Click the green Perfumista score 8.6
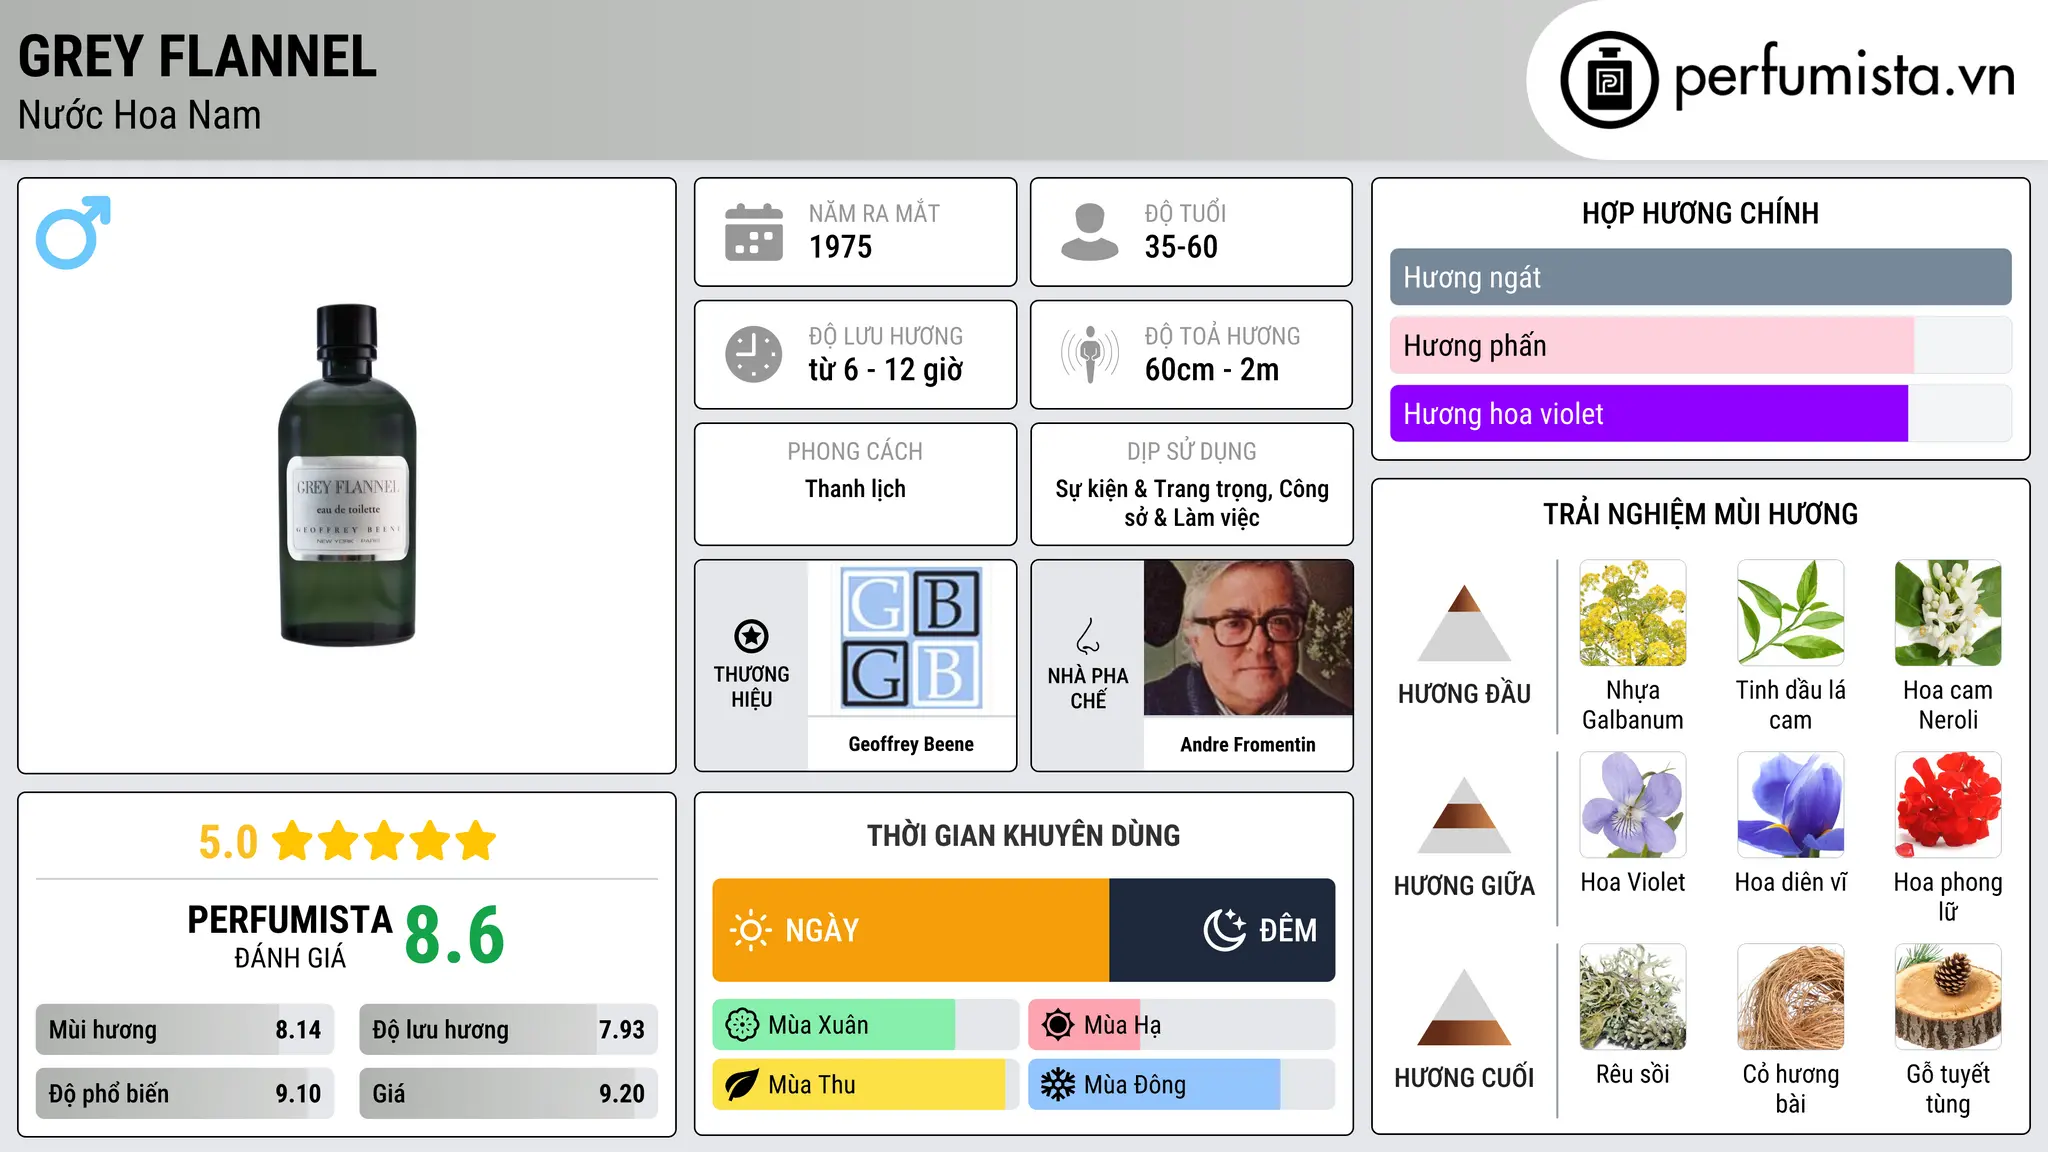 click(x=455, y=935)
